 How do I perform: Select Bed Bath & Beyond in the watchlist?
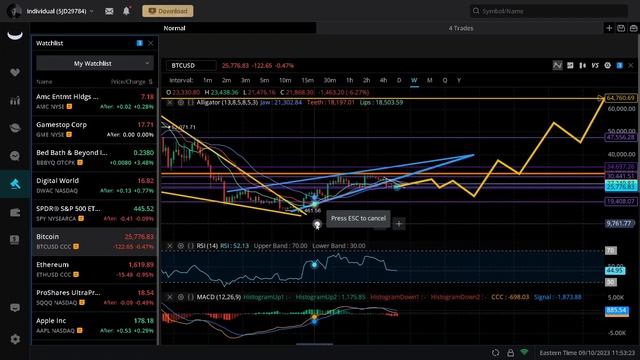(x=95, y=158)
